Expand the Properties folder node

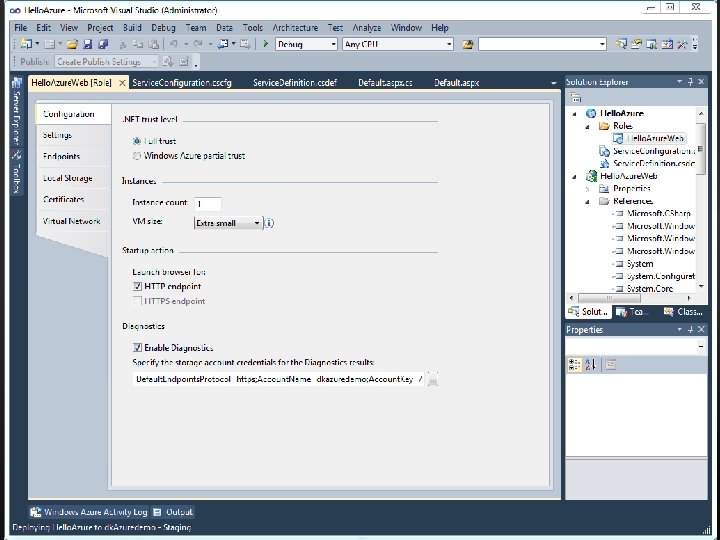click(x=587, y=189)
